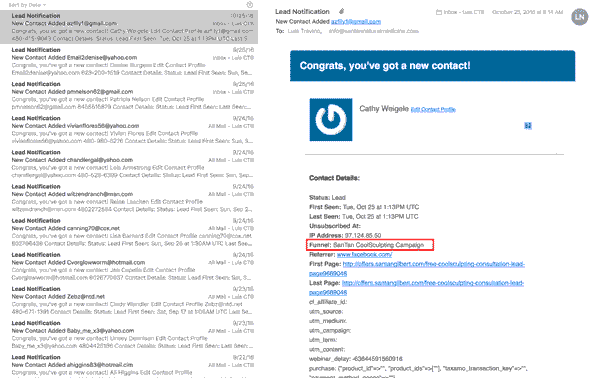The height and width of the screenshot is (378, 600).
Task: Click the Inbox folder icon in header
Action: pos(439,12)
